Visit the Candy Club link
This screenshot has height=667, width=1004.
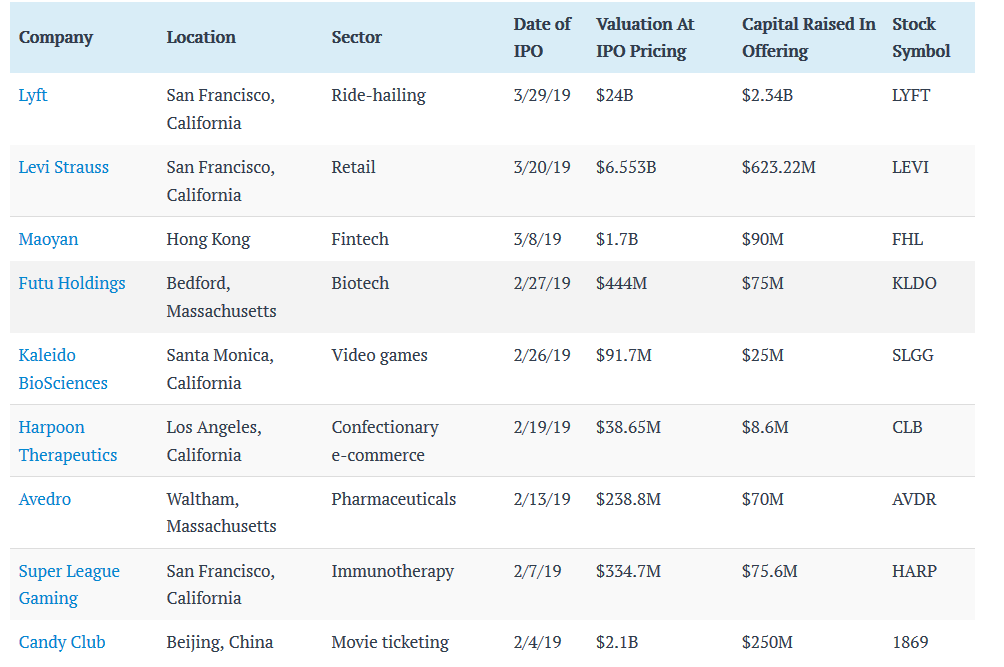tap(62, 643)
